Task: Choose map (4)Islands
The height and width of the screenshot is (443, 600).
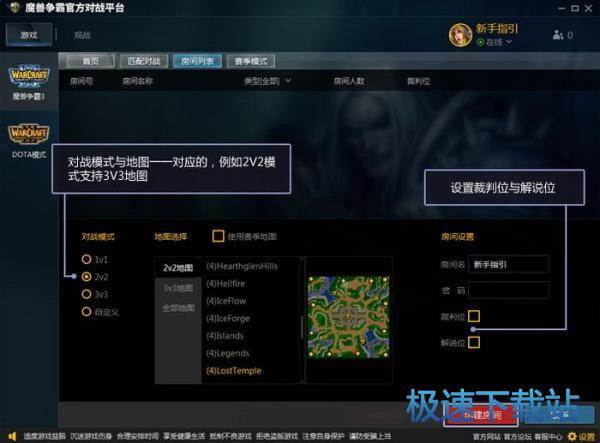Action: 225,336
